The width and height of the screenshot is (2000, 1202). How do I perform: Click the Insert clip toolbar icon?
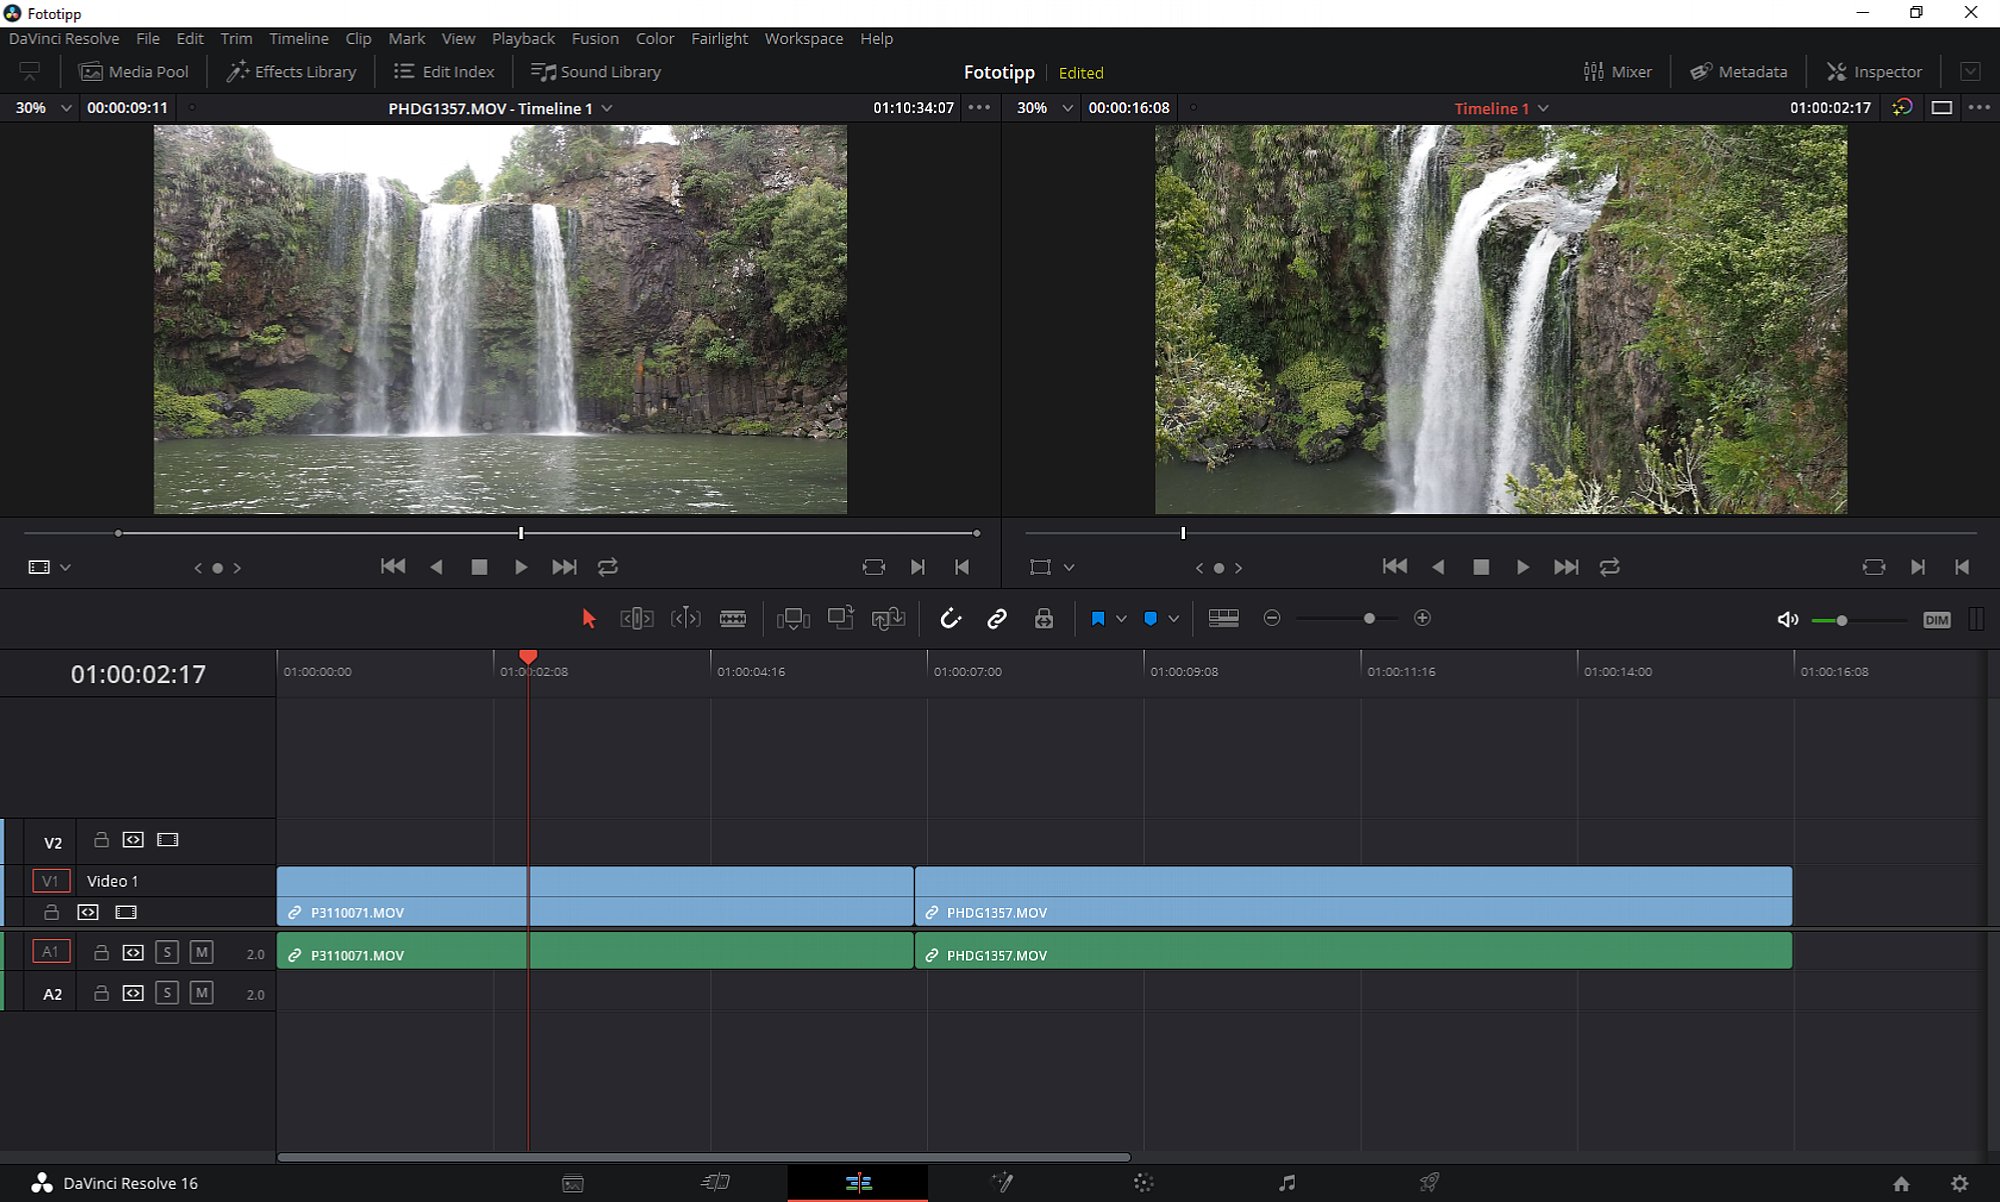[793, 619]
